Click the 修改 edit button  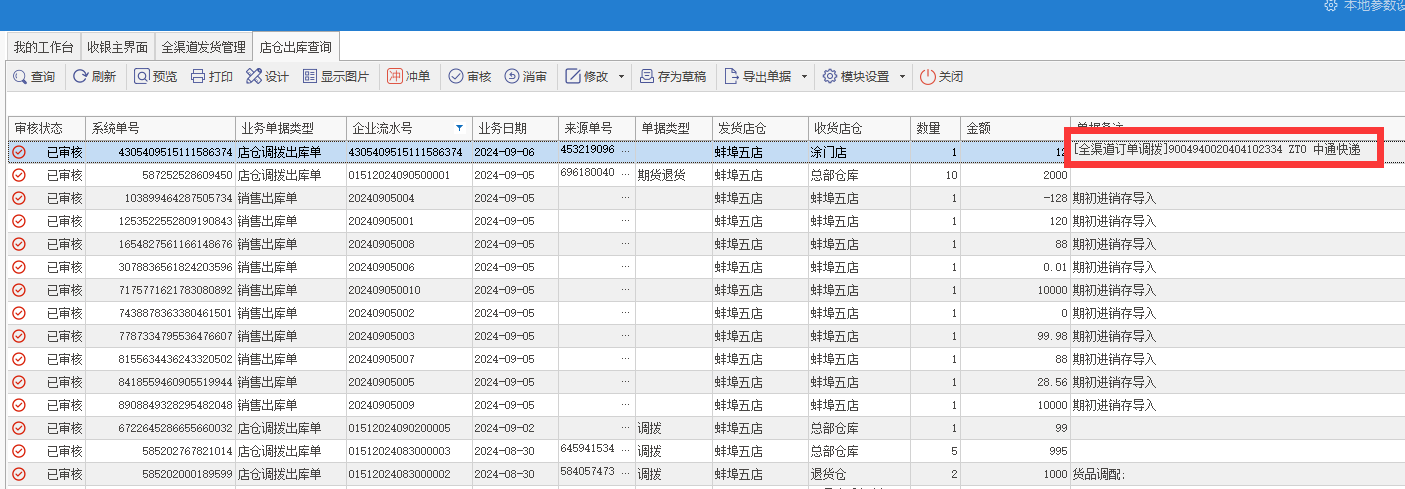(x=587, y=76)
